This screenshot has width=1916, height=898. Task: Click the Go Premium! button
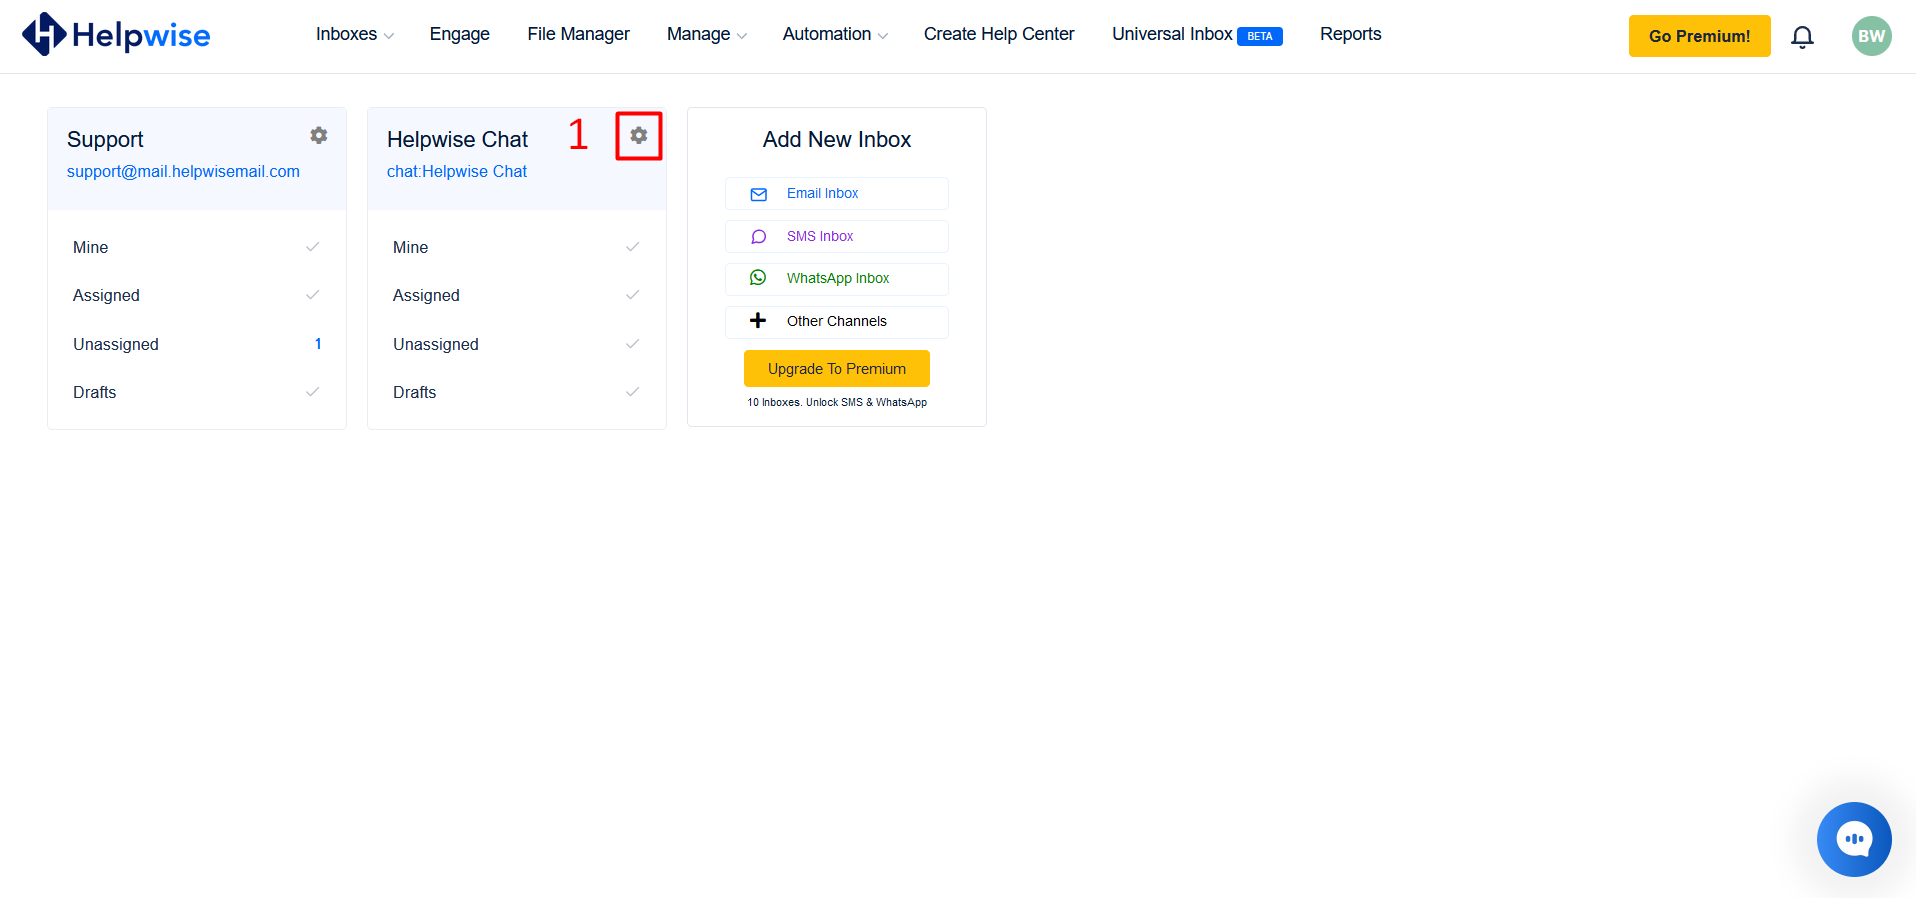1699,36
